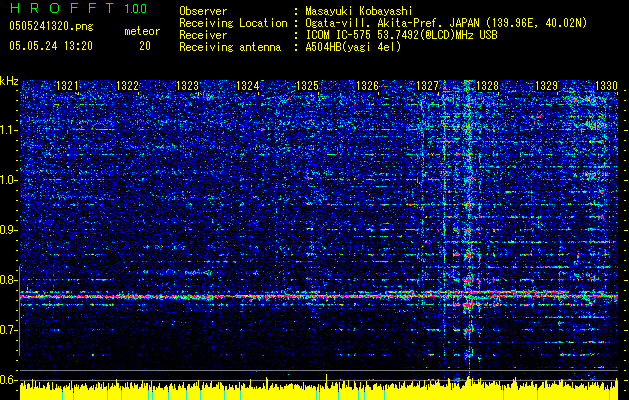Click the 1322 time marker

[127, 86]
